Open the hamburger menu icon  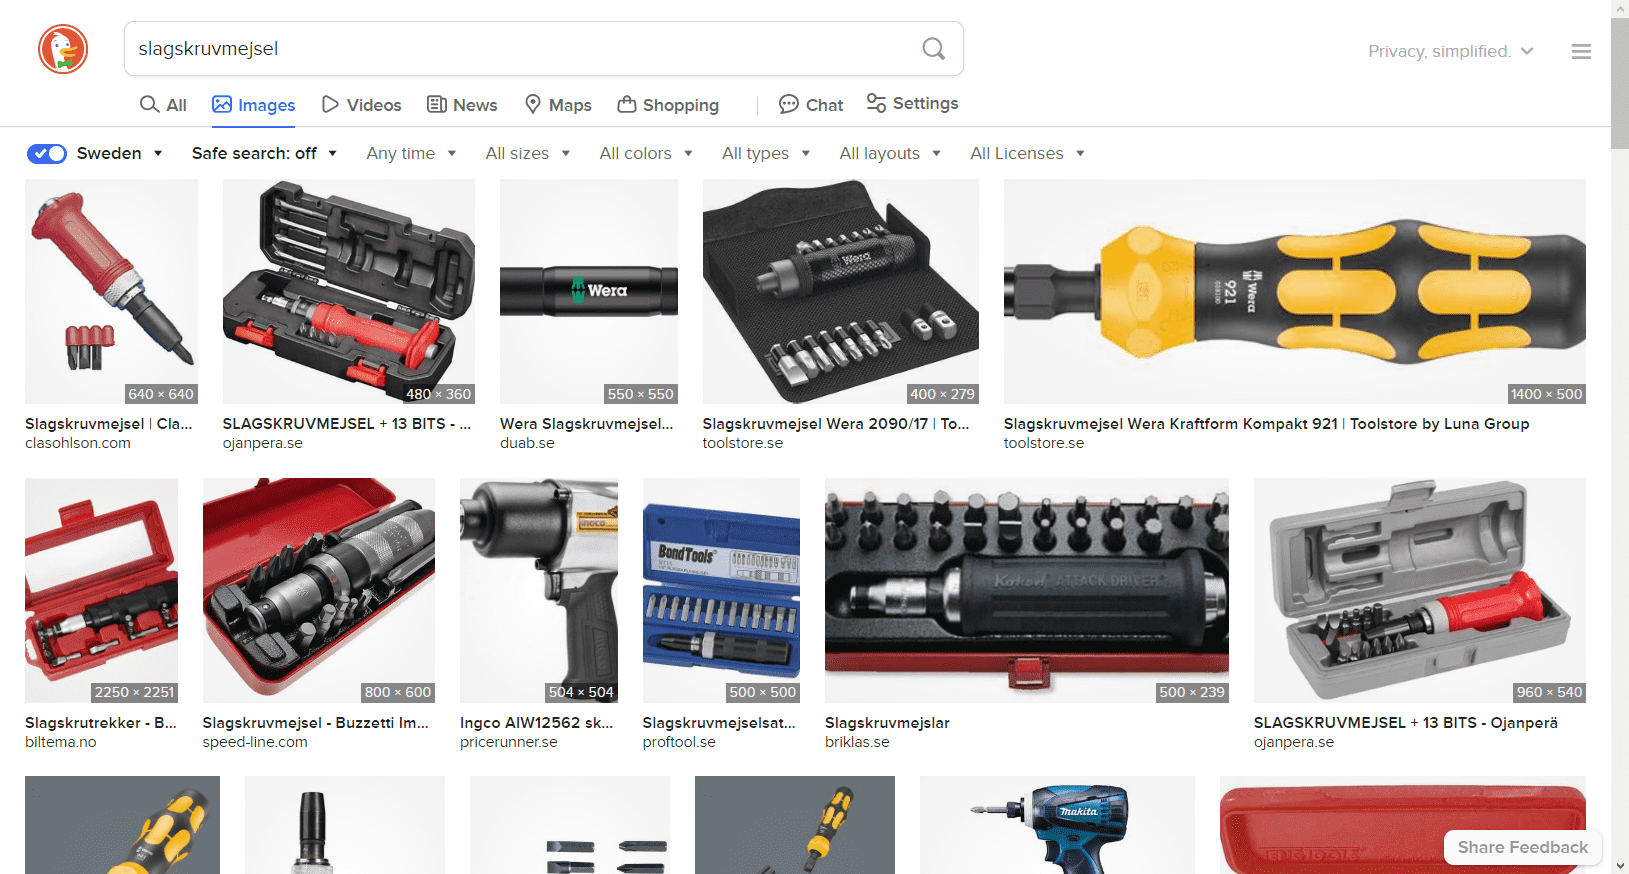point(1580,52)
